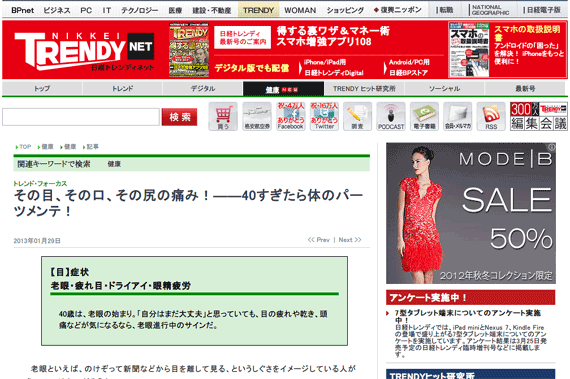Open the 会員・メルマガ envelope icon
Screen dimensions: 570x379
click(x=458, y=116)
